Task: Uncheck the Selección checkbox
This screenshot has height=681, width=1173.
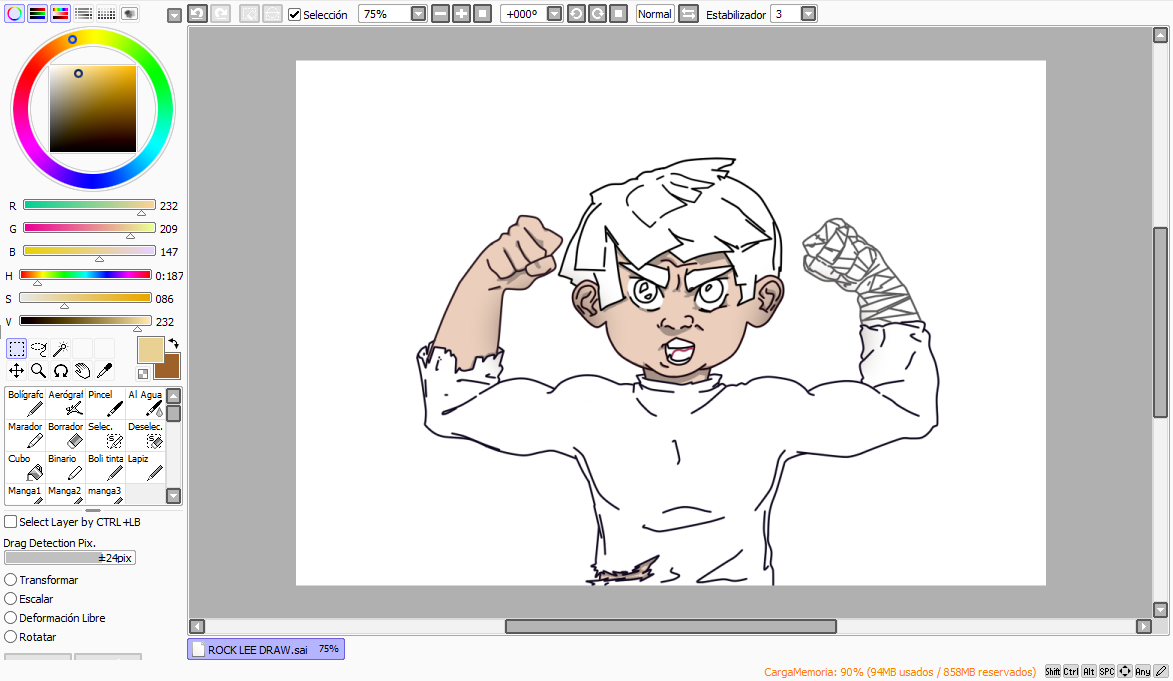Action: pos(295,14)
